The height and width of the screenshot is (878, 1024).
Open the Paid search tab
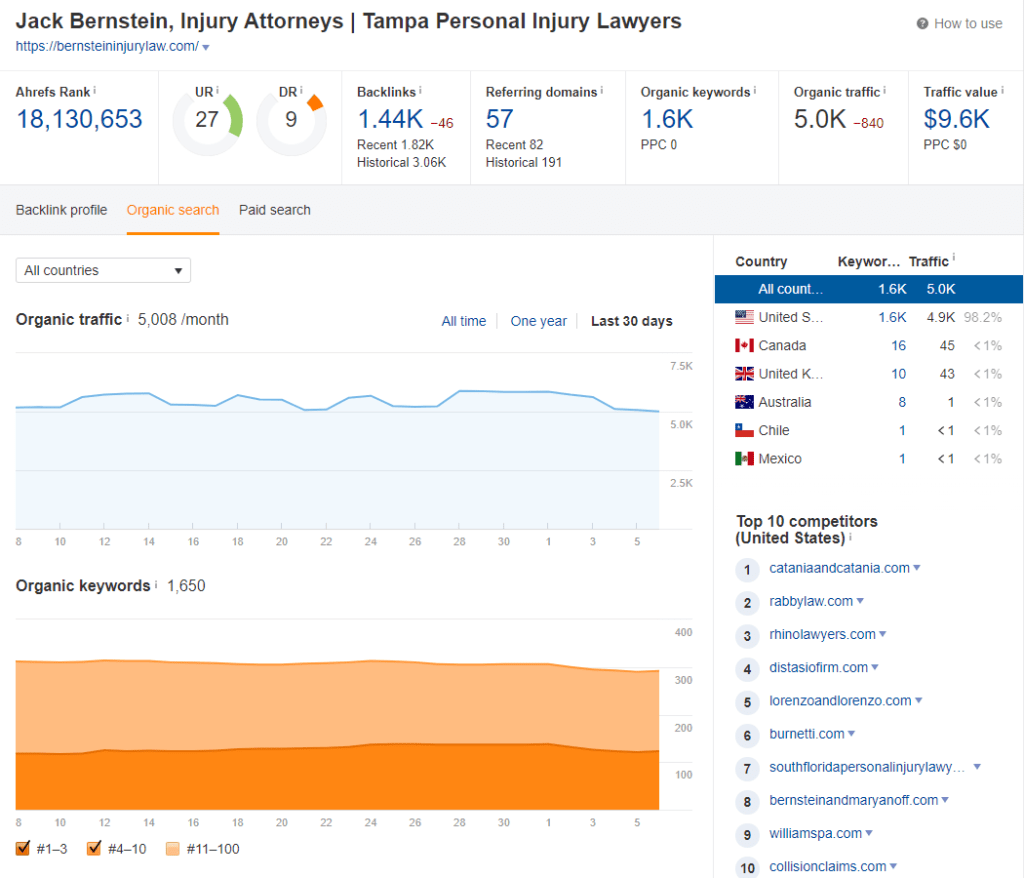coord(275,210)
